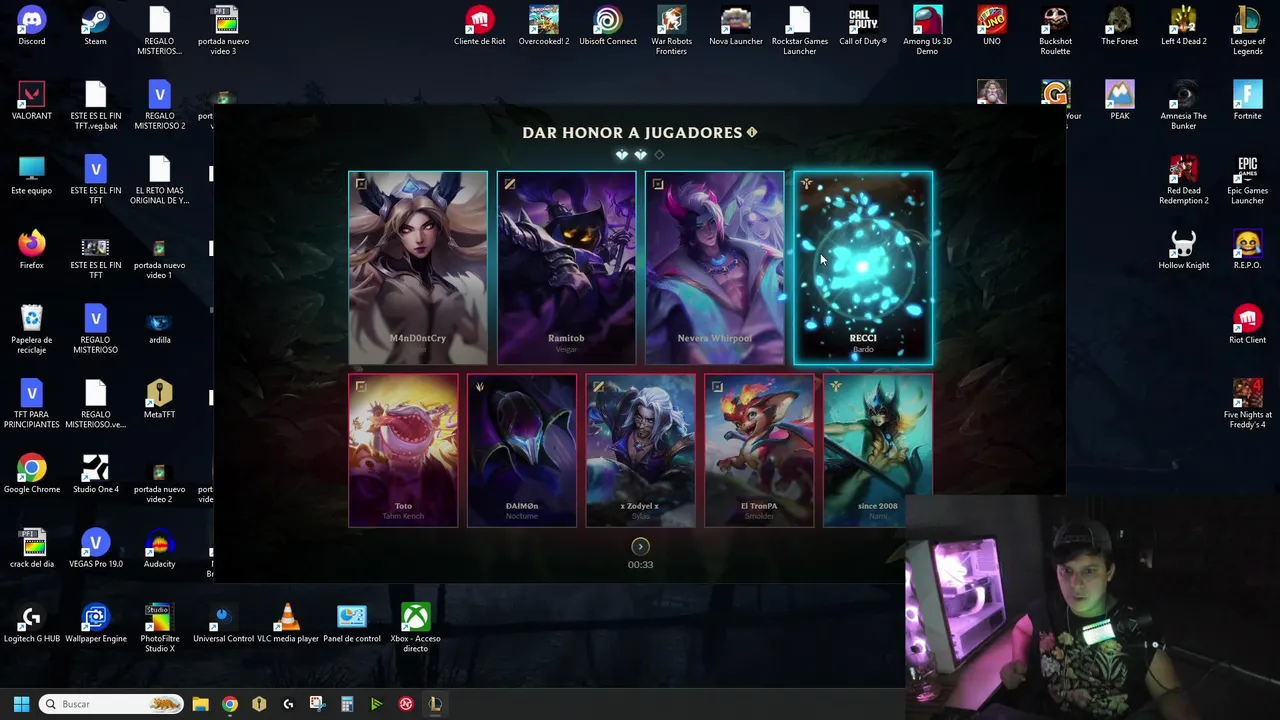The width and height of the screenshot is (1280, 720).
Task: Launch Wallpaper Engine
Action: (x=96, y=623)
